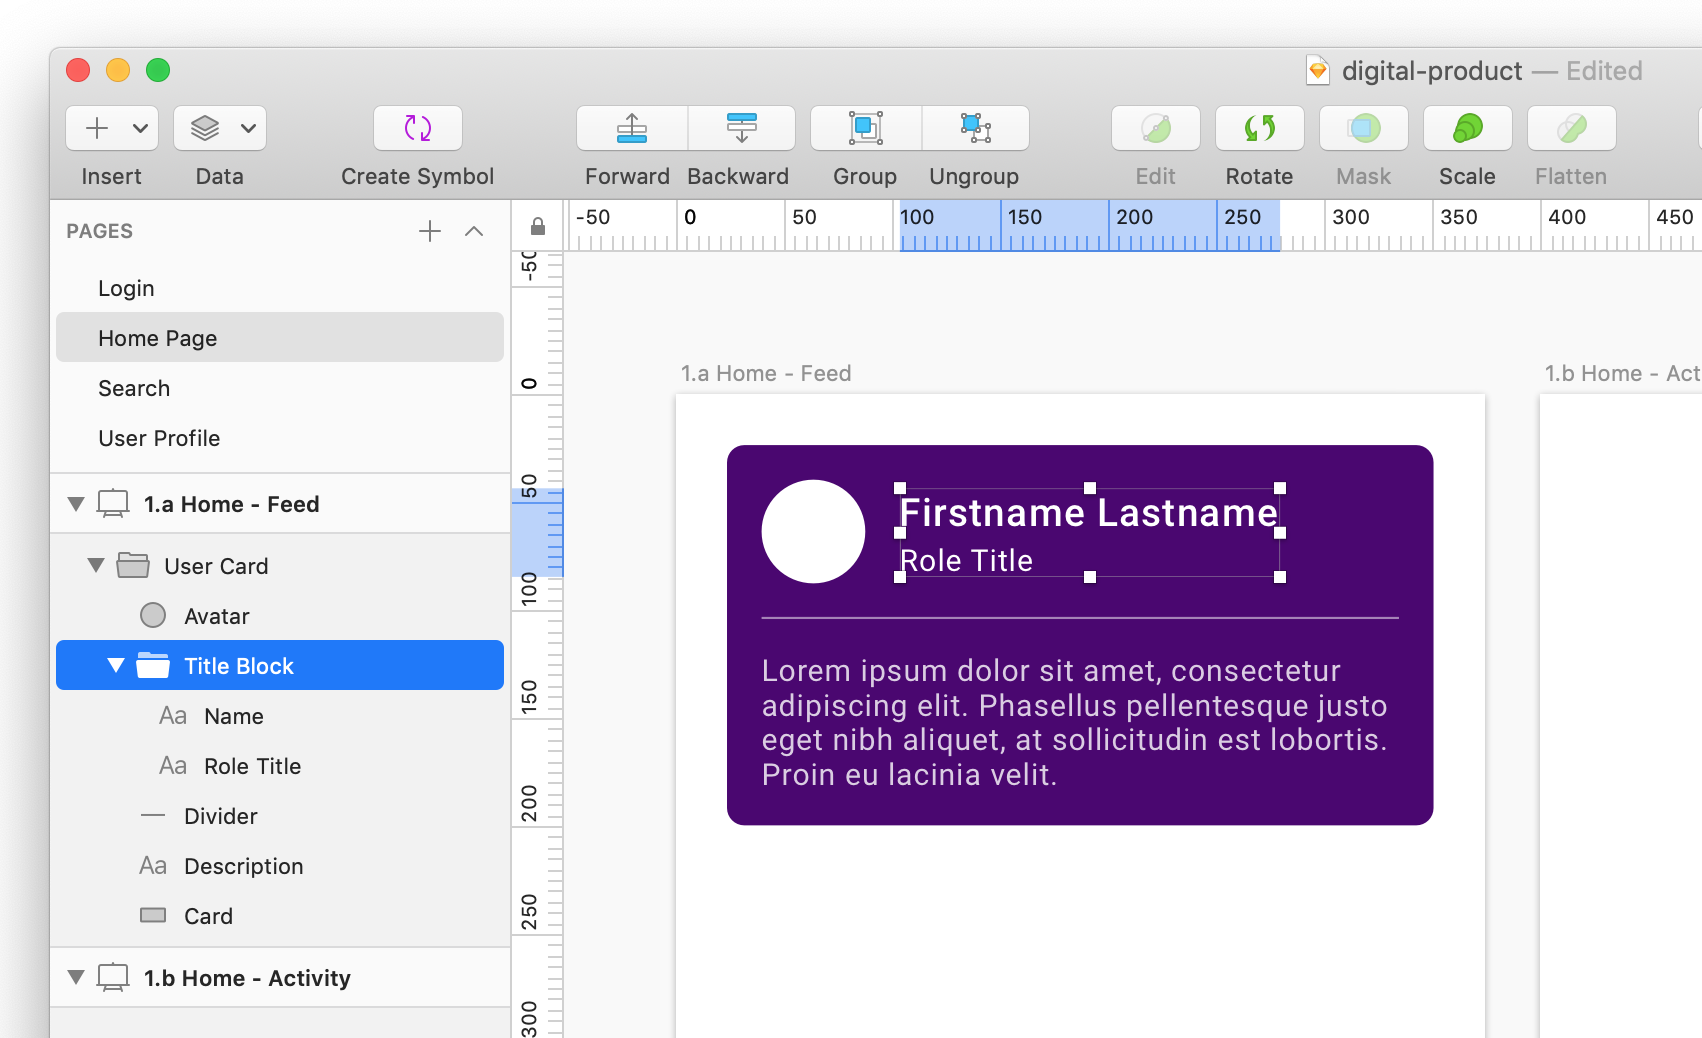The width and height of the screenshot is (1702, 1038).
Task: Send layer Backward using toolbar icon
Action: (741, 128)
